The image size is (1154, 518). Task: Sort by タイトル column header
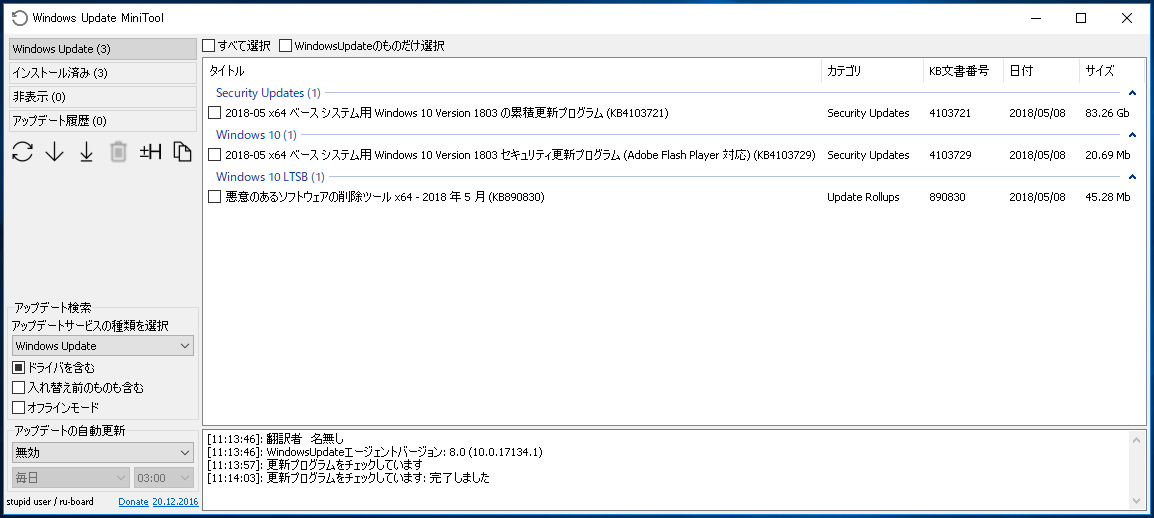tap(512, 71)
